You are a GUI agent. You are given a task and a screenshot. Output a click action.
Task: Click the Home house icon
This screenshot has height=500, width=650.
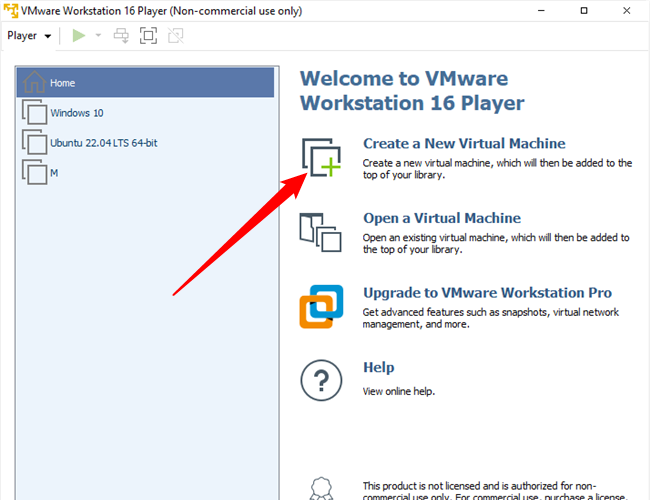34,82
